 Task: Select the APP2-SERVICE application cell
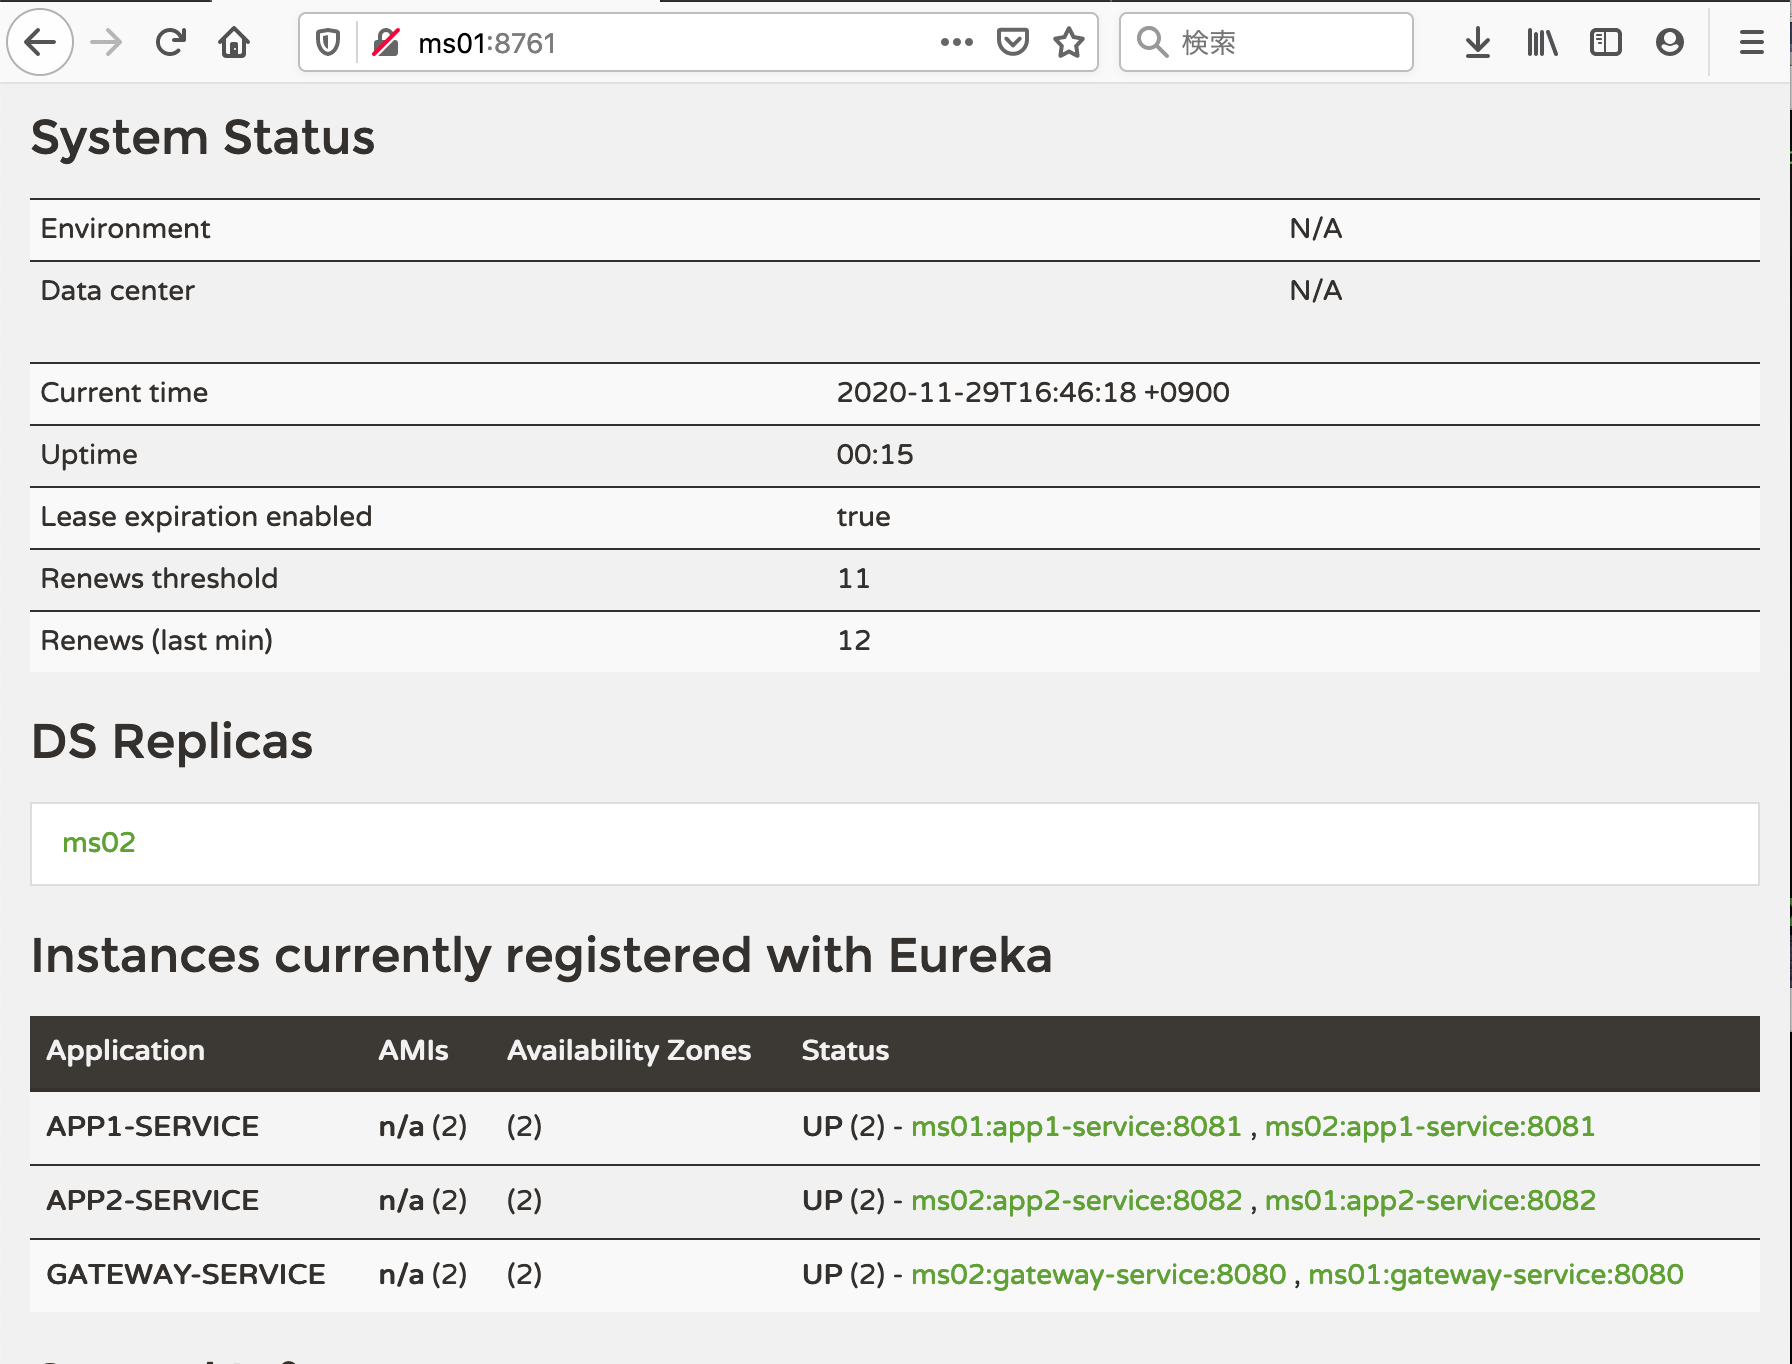coord(153,1200)
